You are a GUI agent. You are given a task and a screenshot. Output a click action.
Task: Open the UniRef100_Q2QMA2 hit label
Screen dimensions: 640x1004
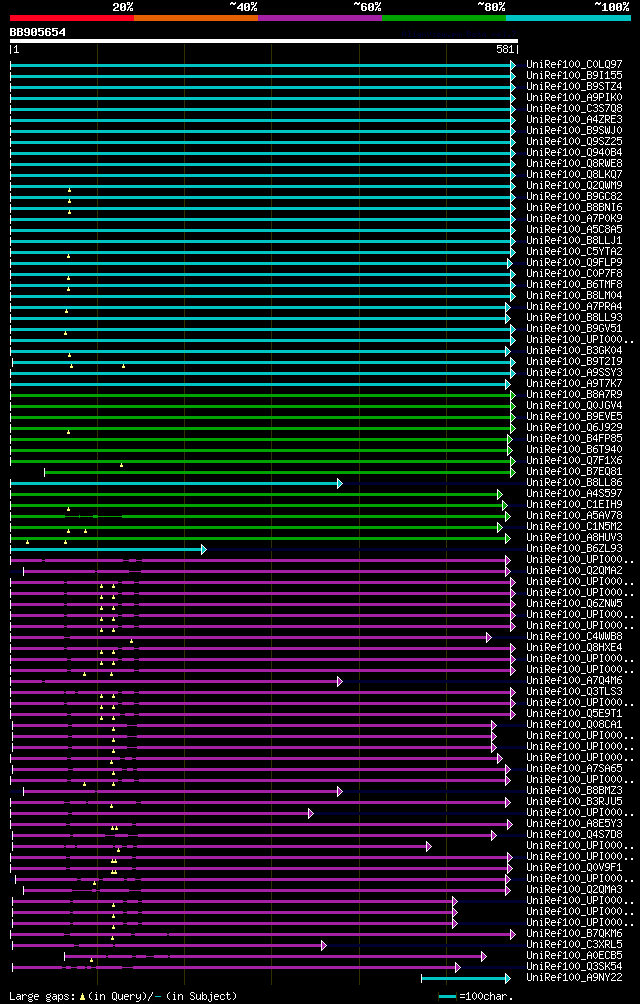point(574,571)
